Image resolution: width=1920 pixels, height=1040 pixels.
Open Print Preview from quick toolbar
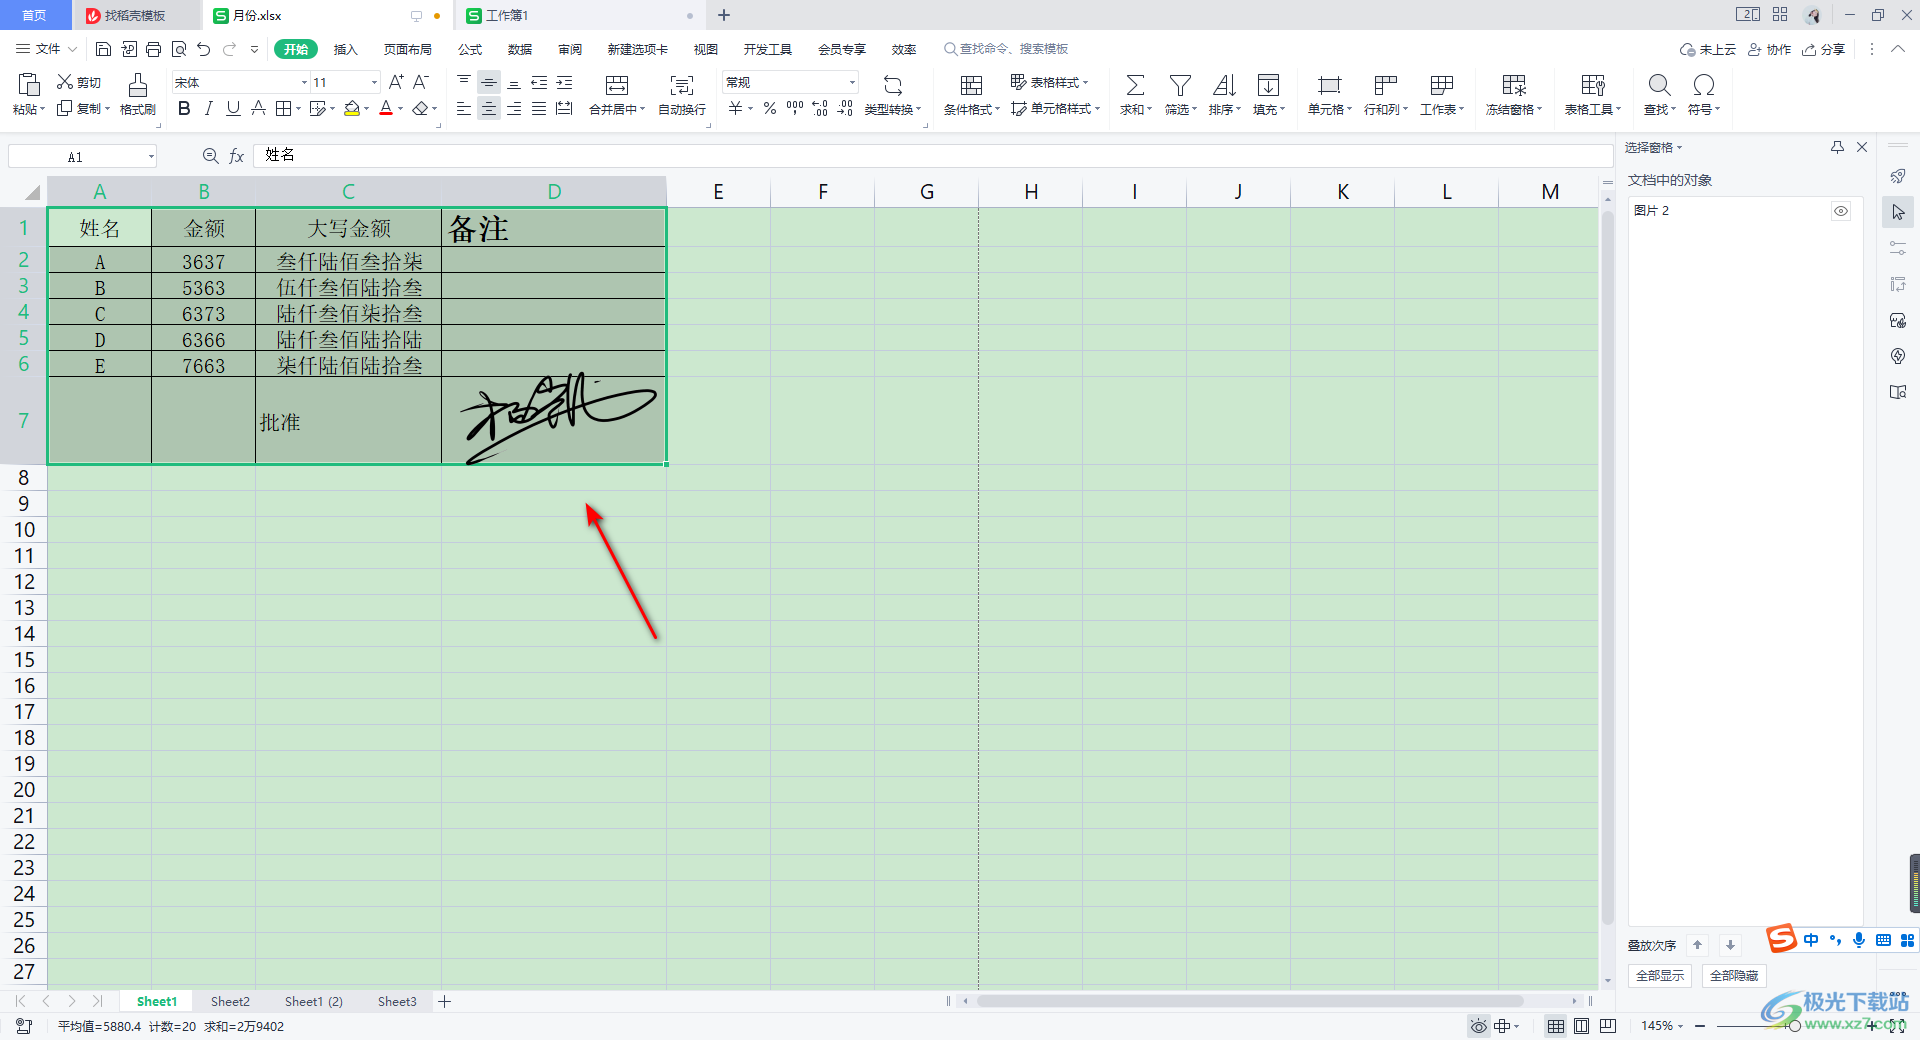(x=179, y=49)
